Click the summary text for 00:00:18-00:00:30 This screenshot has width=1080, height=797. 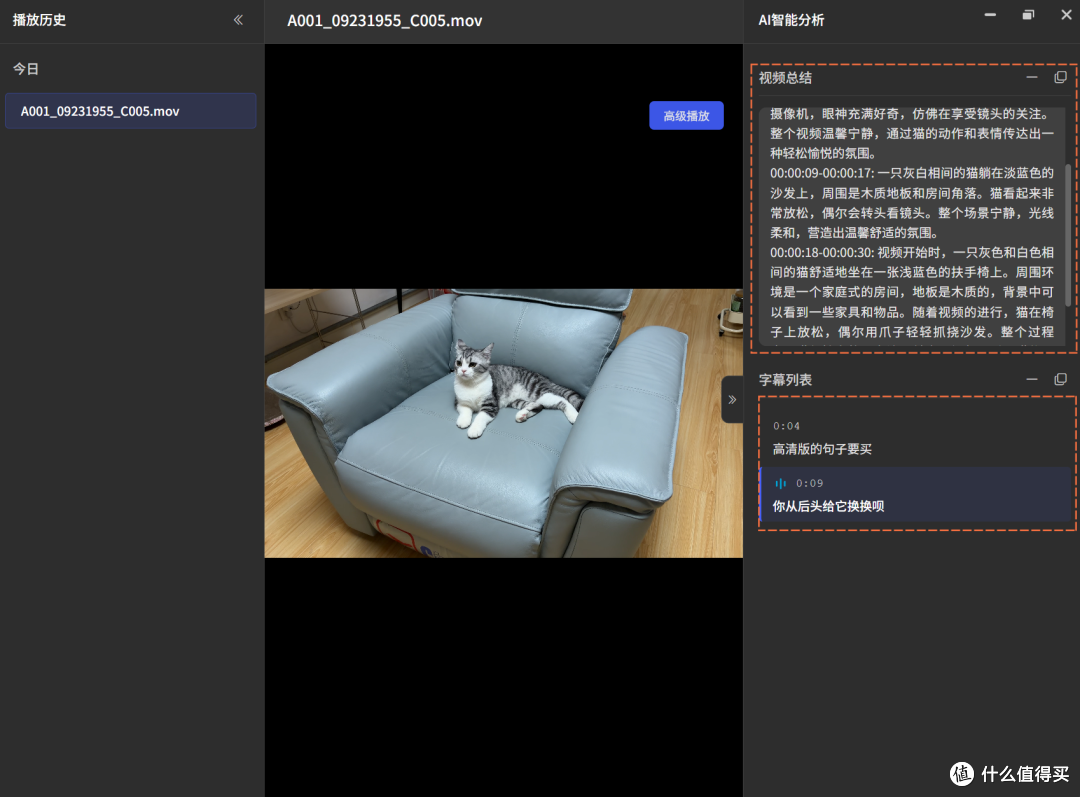click(911, 292)
